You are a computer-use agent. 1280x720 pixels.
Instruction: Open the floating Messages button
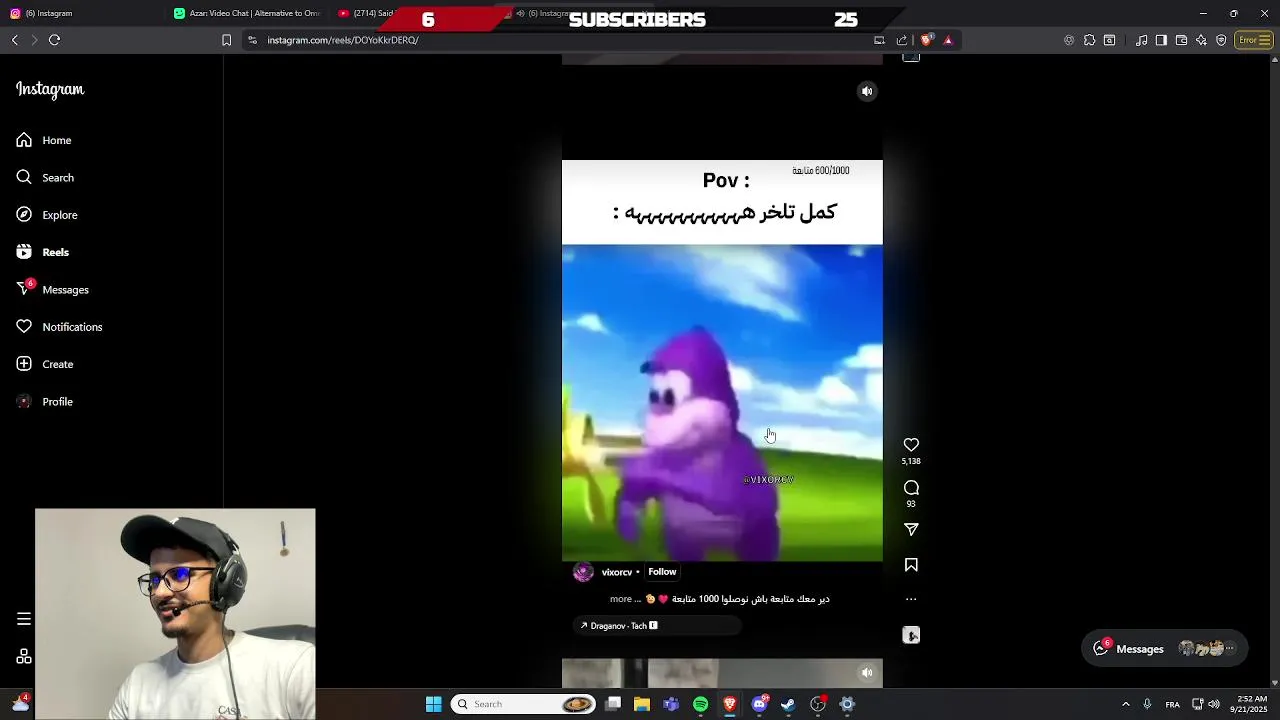(1165, 648)
